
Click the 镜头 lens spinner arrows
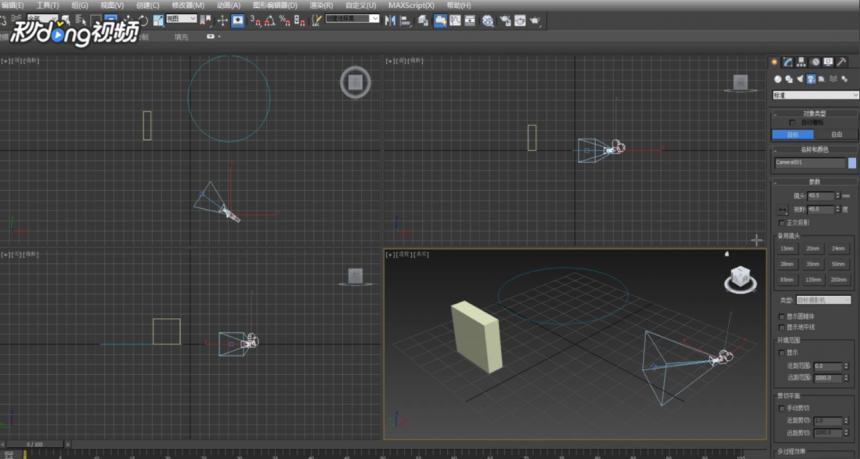[x=838, y=196]
